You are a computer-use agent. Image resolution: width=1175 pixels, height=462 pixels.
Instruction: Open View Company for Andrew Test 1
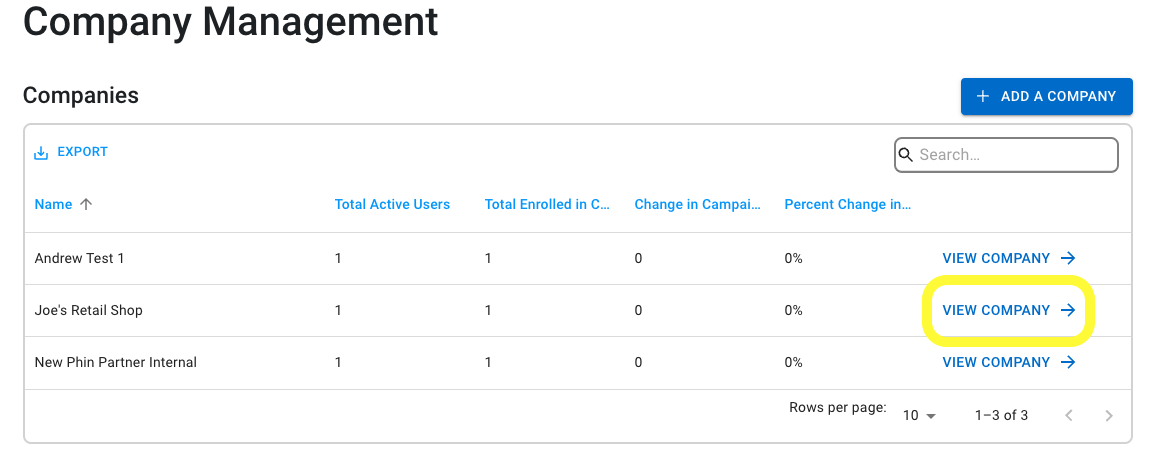pos(1009,258)
